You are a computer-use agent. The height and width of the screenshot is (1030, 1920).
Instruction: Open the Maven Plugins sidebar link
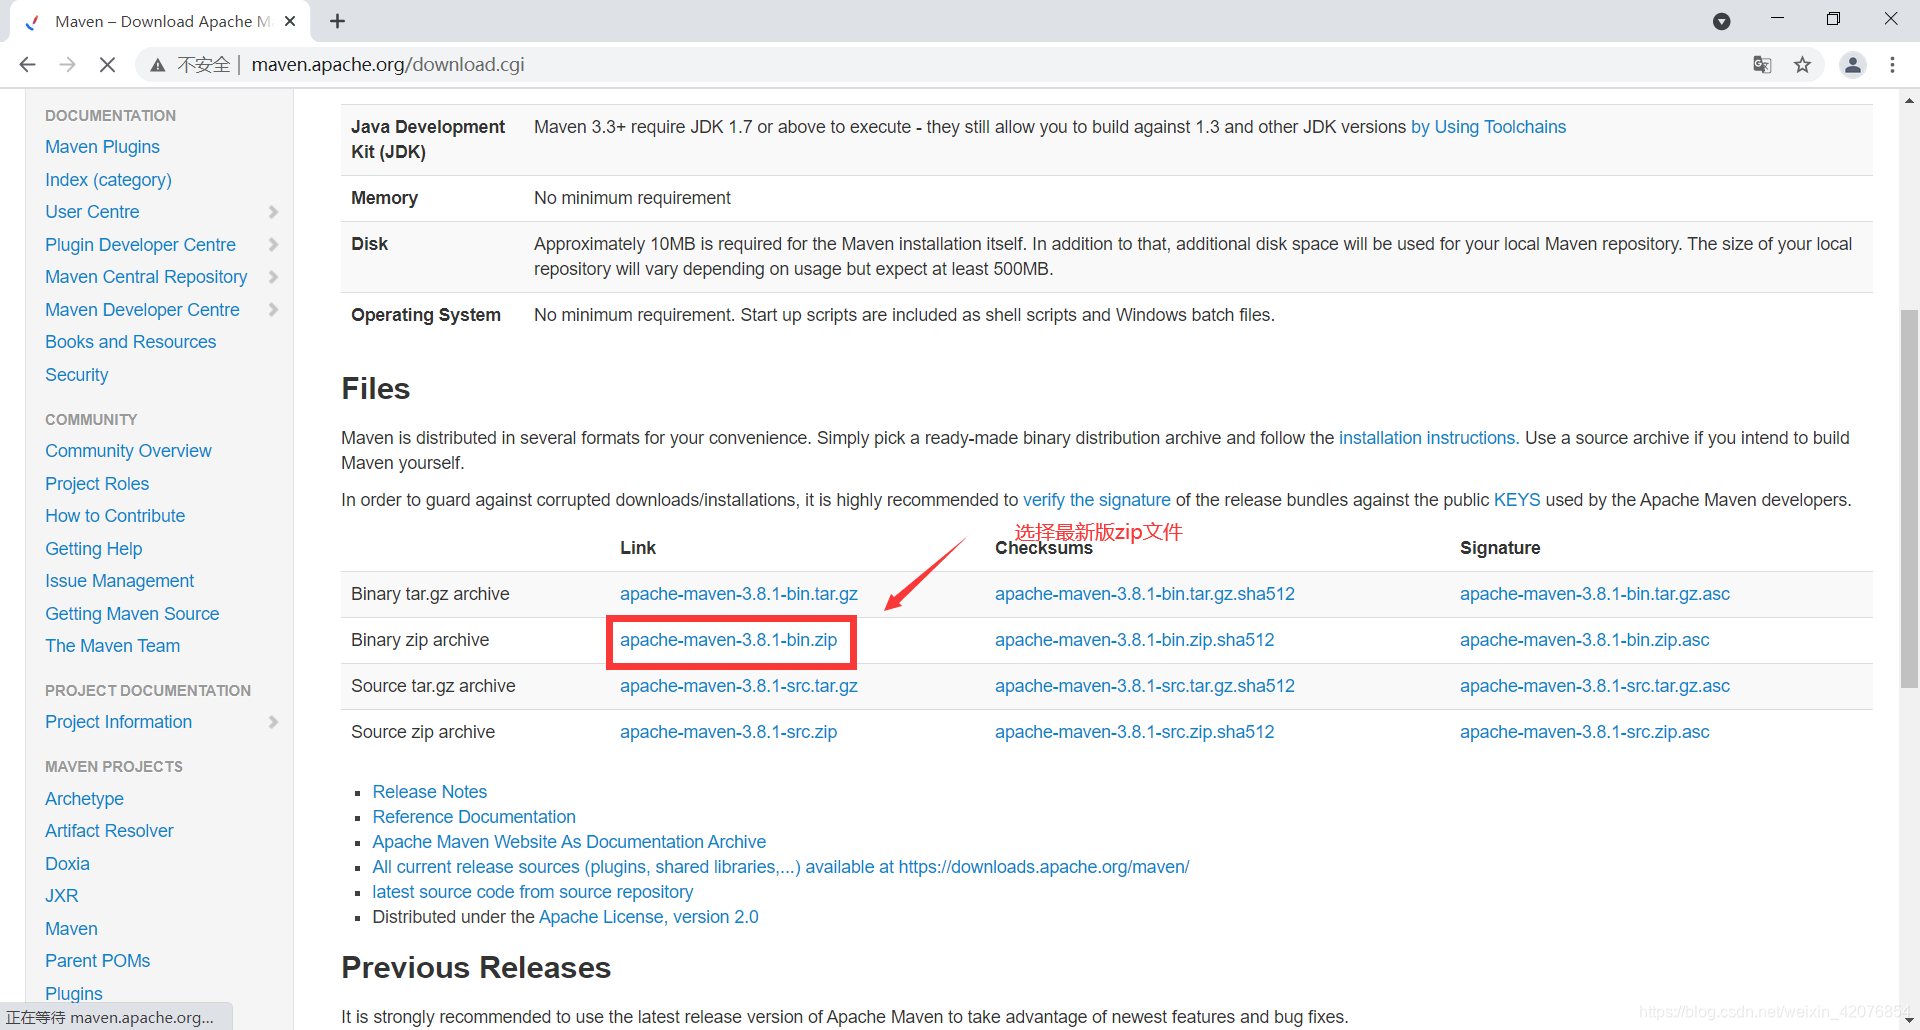(102, 147)
